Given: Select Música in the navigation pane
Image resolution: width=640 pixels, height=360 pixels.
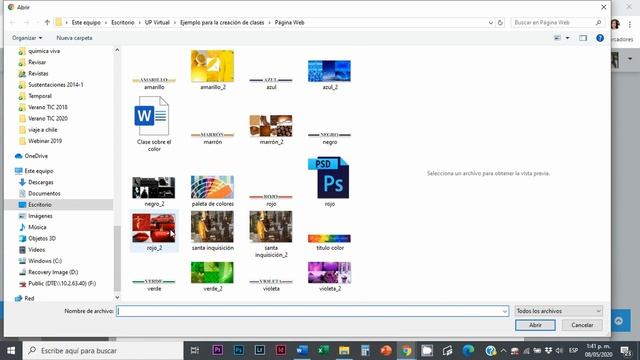Looking at the screenshot, I should click(37, 227).
